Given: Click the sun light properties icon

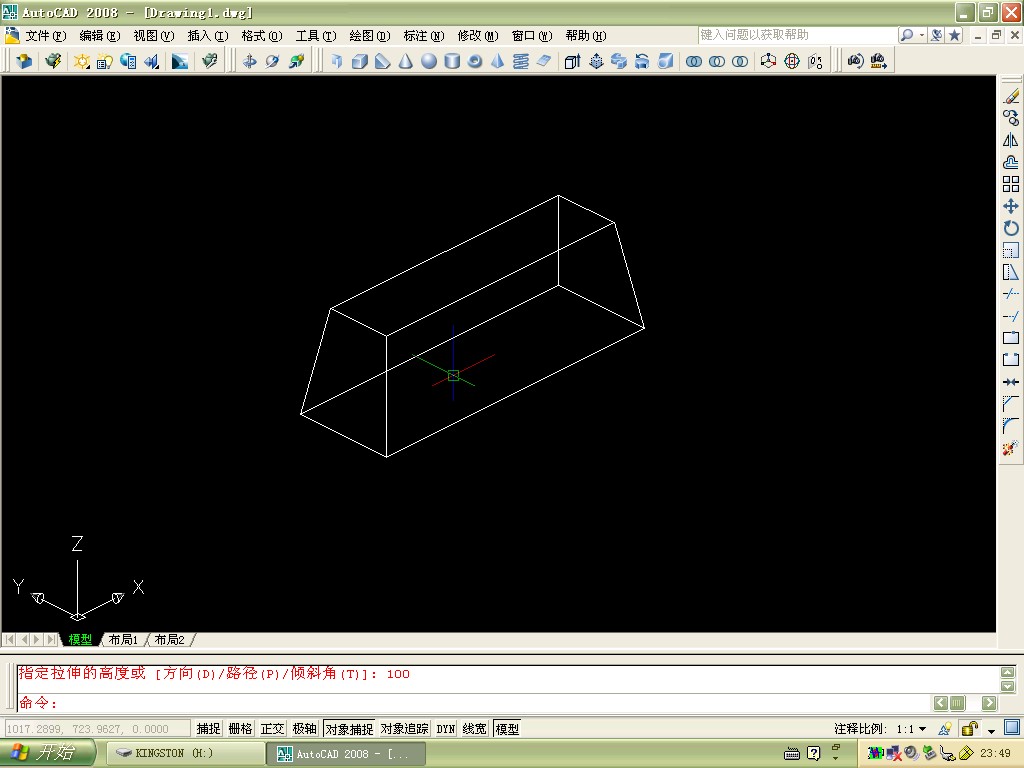Looking at the screenshot, I should click(82, 61).
